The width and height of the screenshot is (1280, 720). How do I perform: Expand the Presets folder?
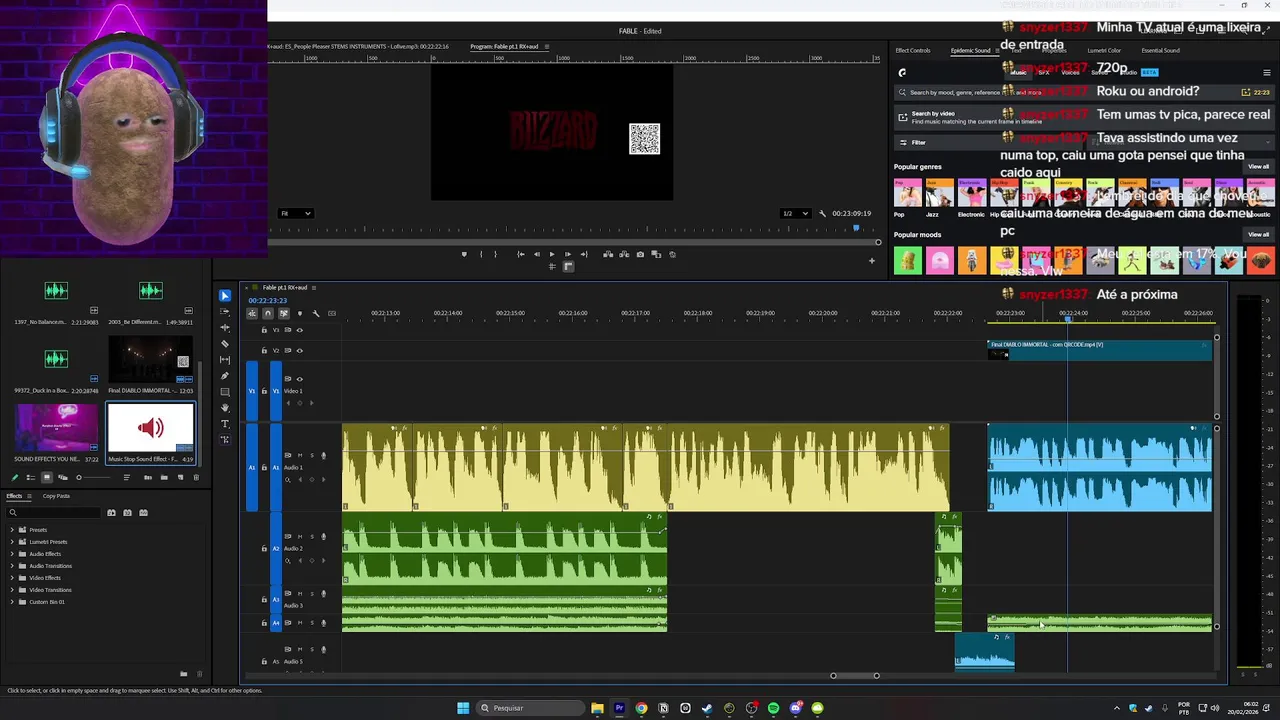pyautogui.click(x=12, y=530)
